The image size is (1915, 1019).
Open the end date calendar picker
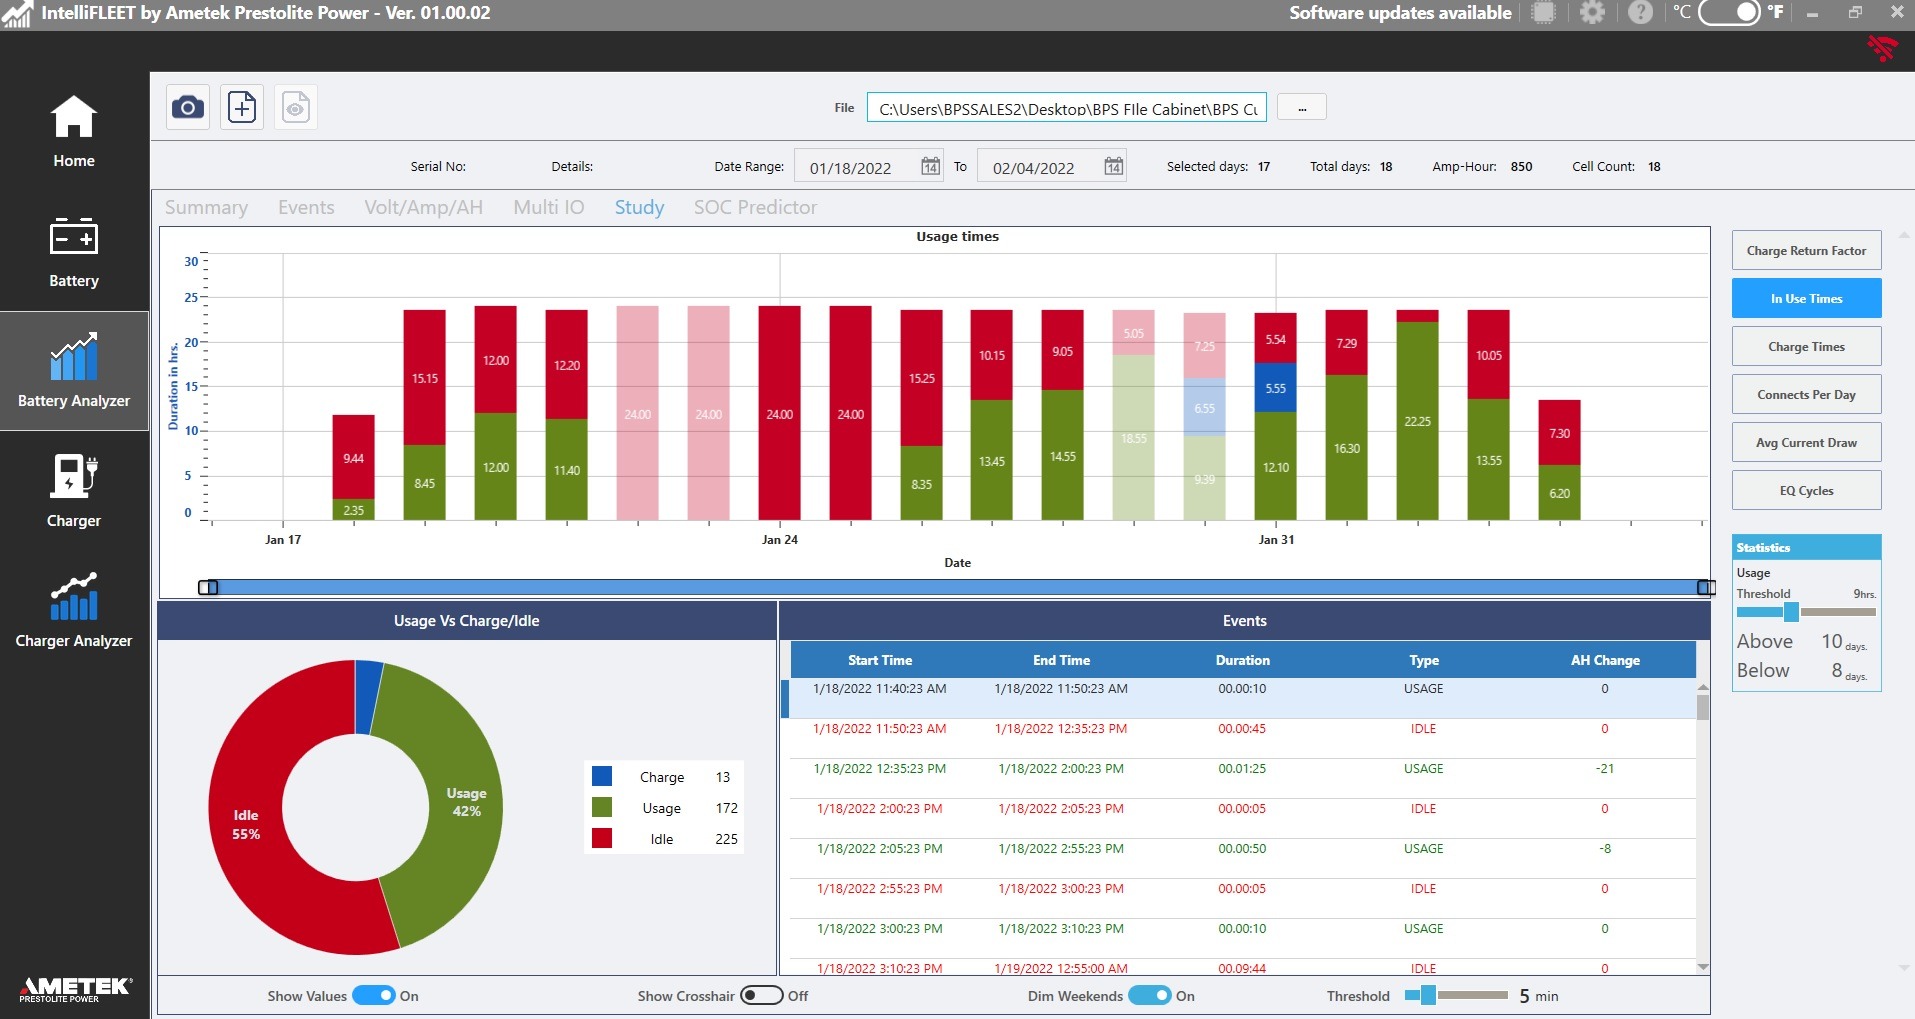pos(1113,167)
